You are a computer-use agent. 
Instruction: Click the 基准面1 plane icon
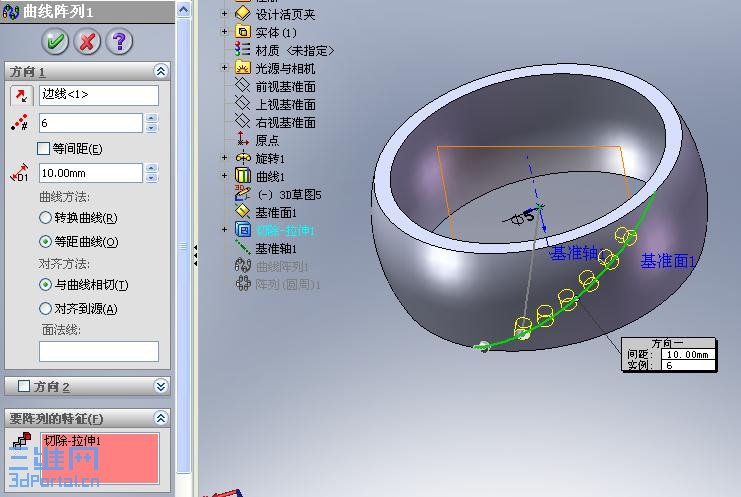click(x=242, y=211)
